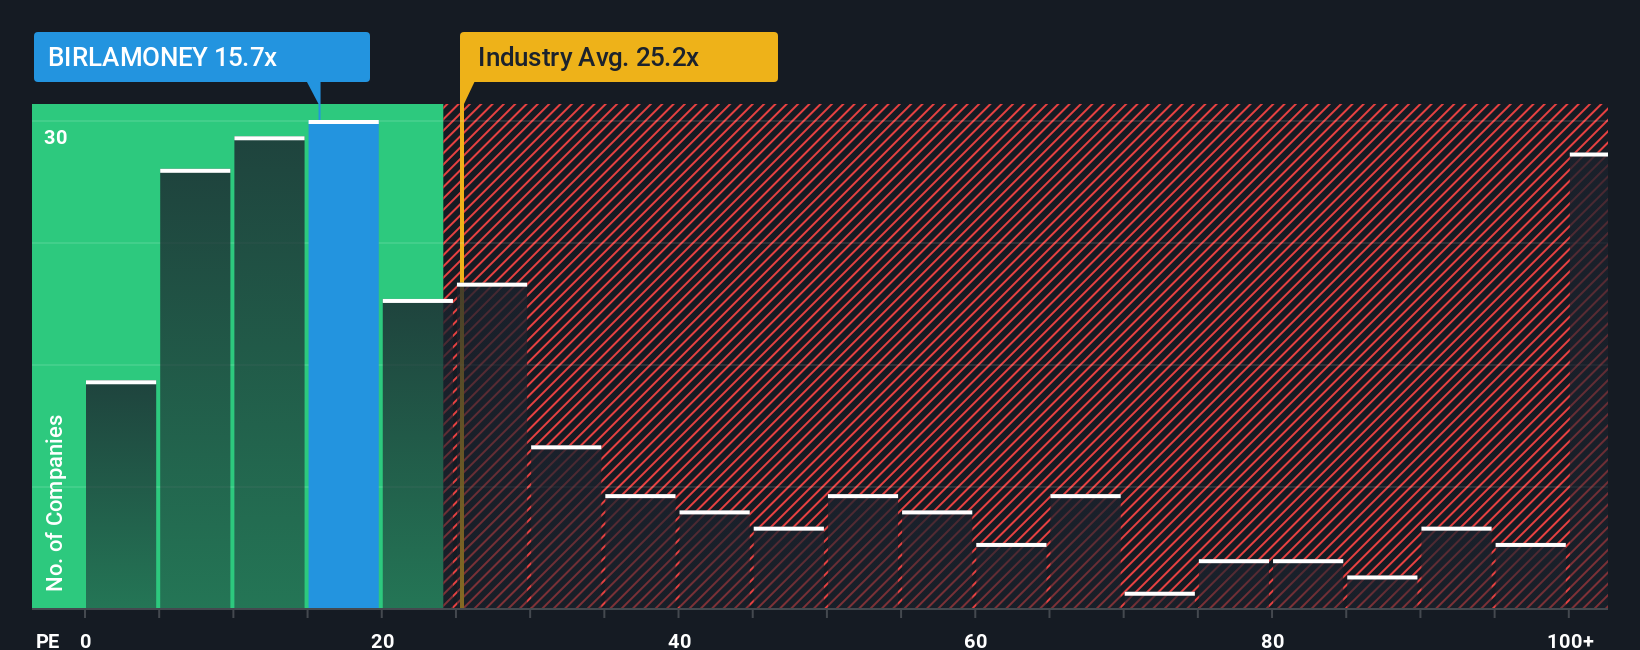This screenshot has height=650, width=1640.
Task: Click the BIRLAMONEY 15.7x label
Action: 201,57
